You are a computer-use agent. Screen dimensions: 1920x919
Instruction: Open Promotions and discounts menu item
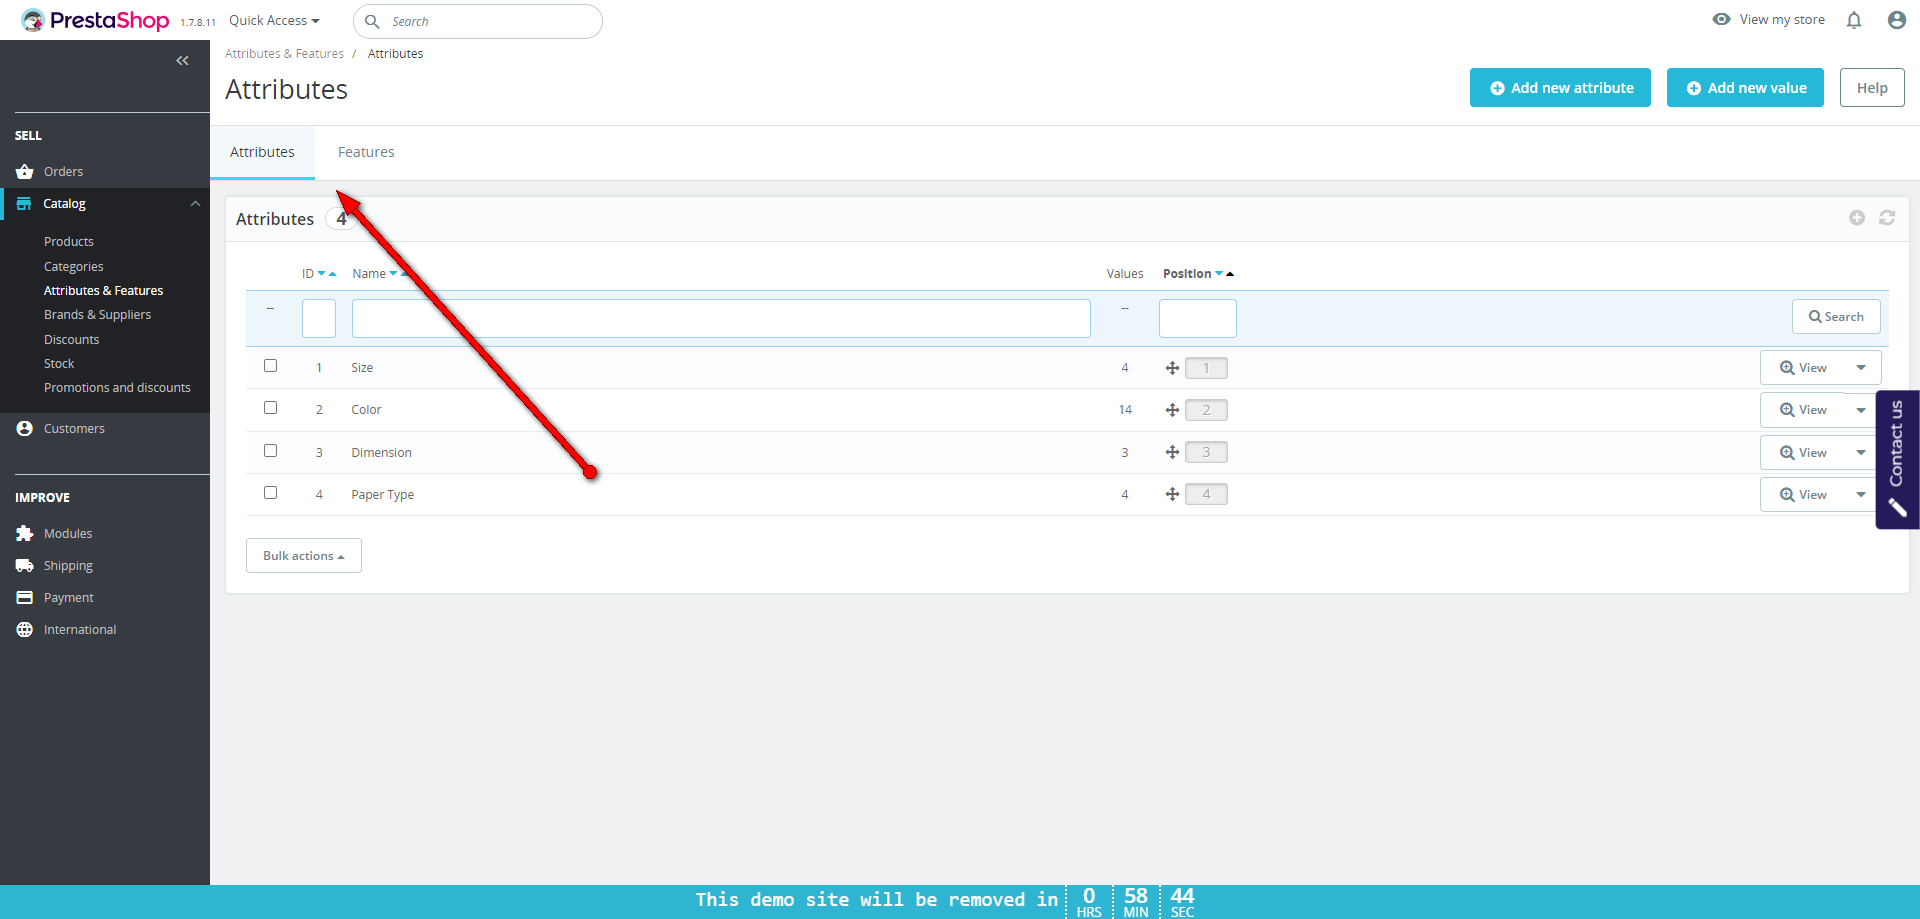tap(117, 388)
